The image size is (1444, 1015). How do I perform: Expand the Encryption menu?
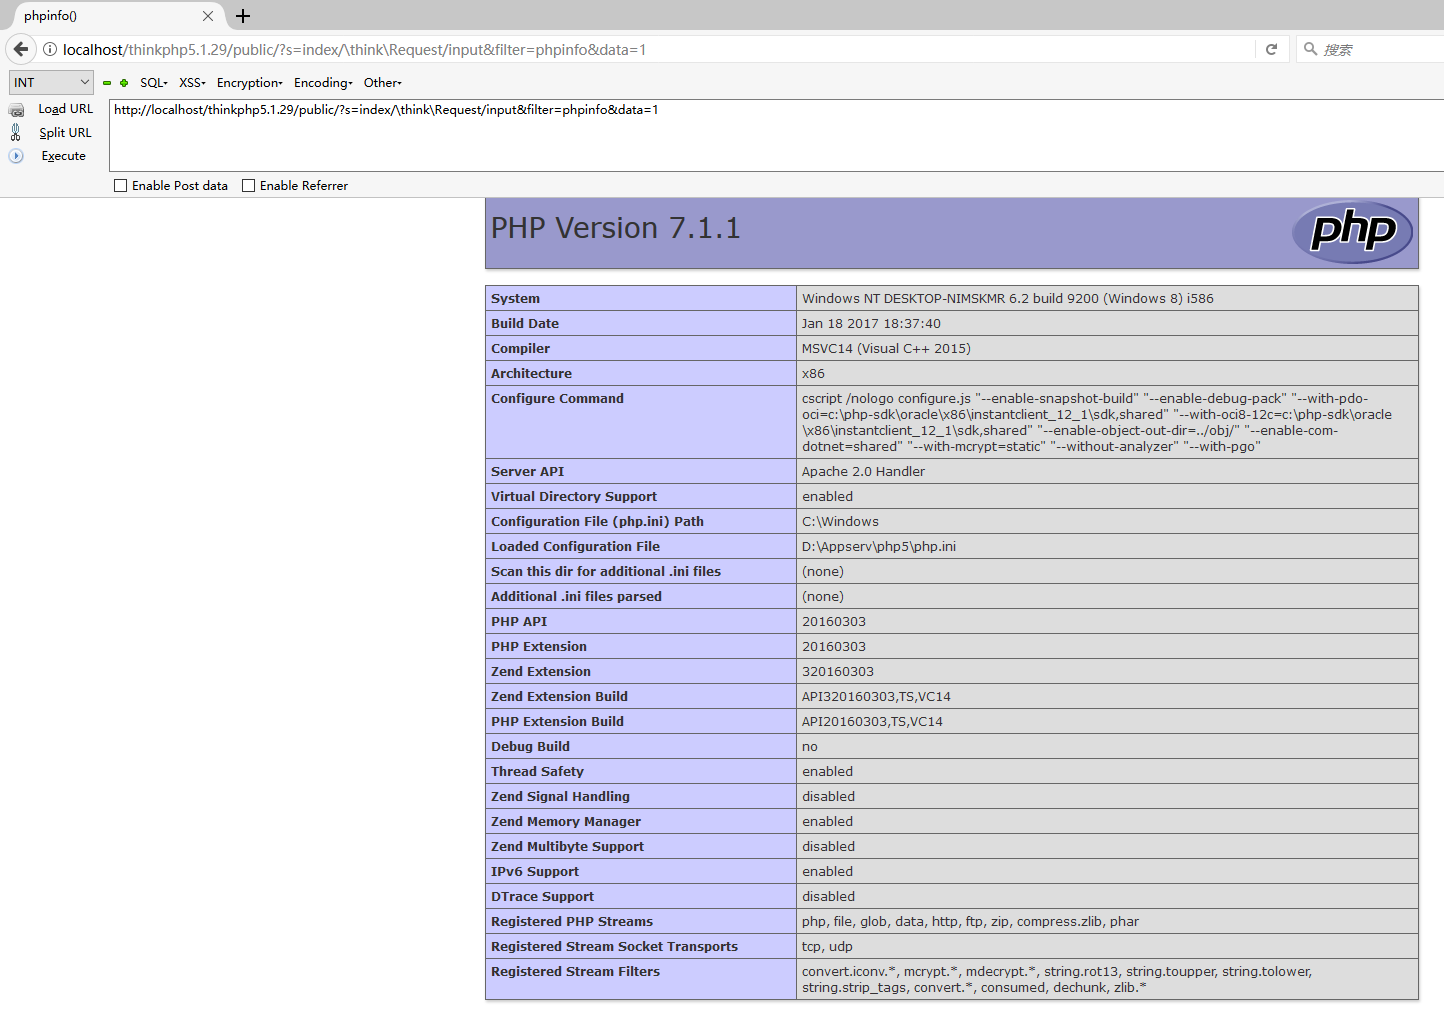coord(250,83)
